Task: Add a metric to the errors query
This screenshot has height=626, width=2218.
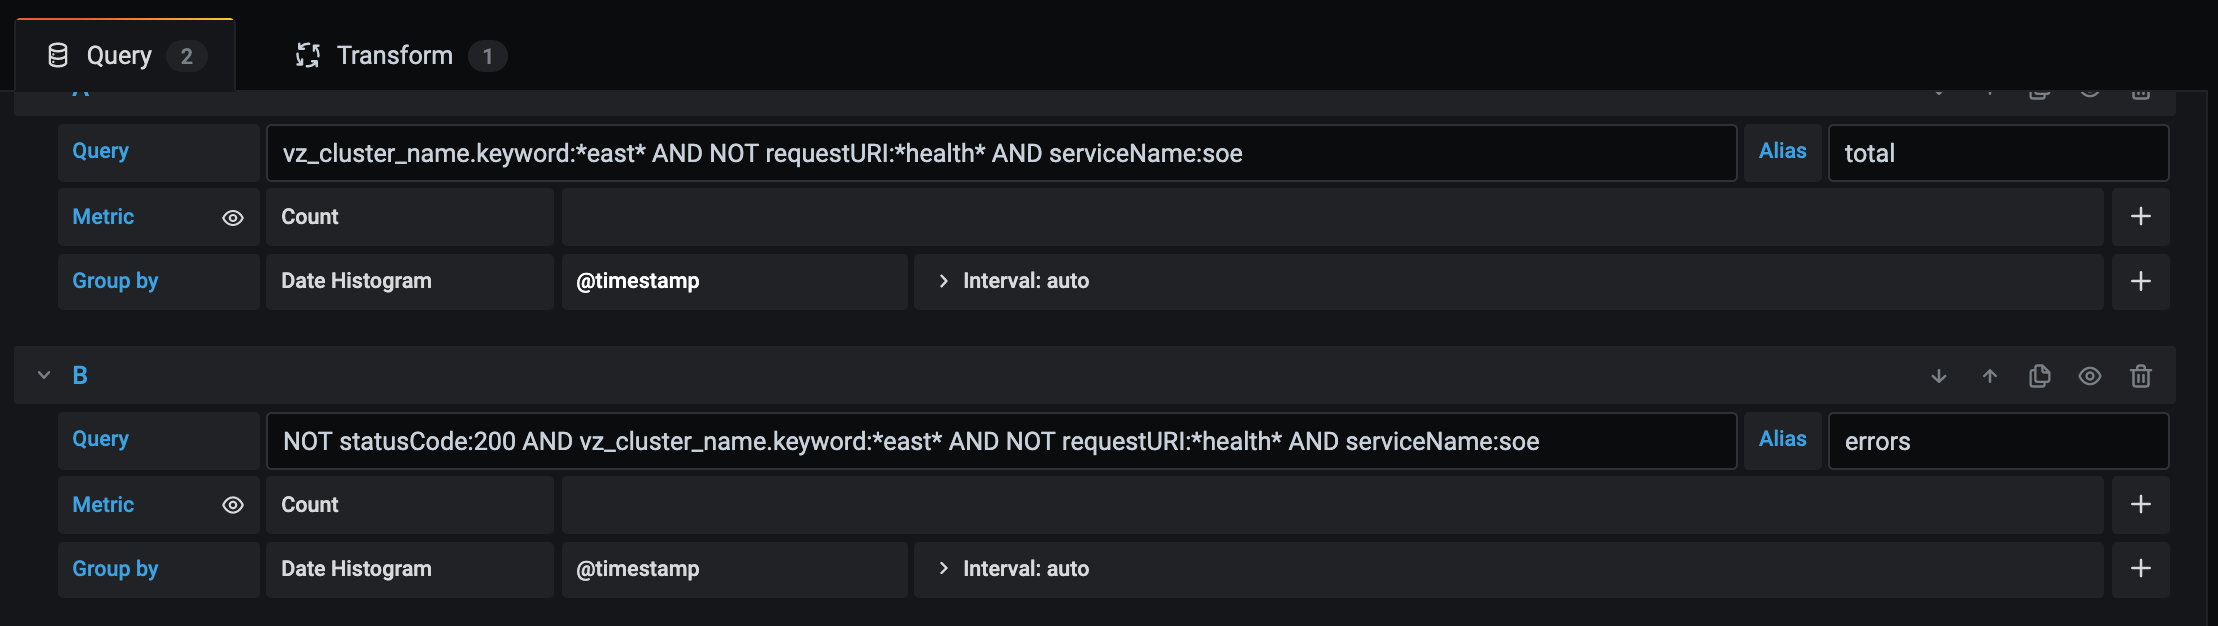Action: pyautogui.click(x=2141, y=505)
